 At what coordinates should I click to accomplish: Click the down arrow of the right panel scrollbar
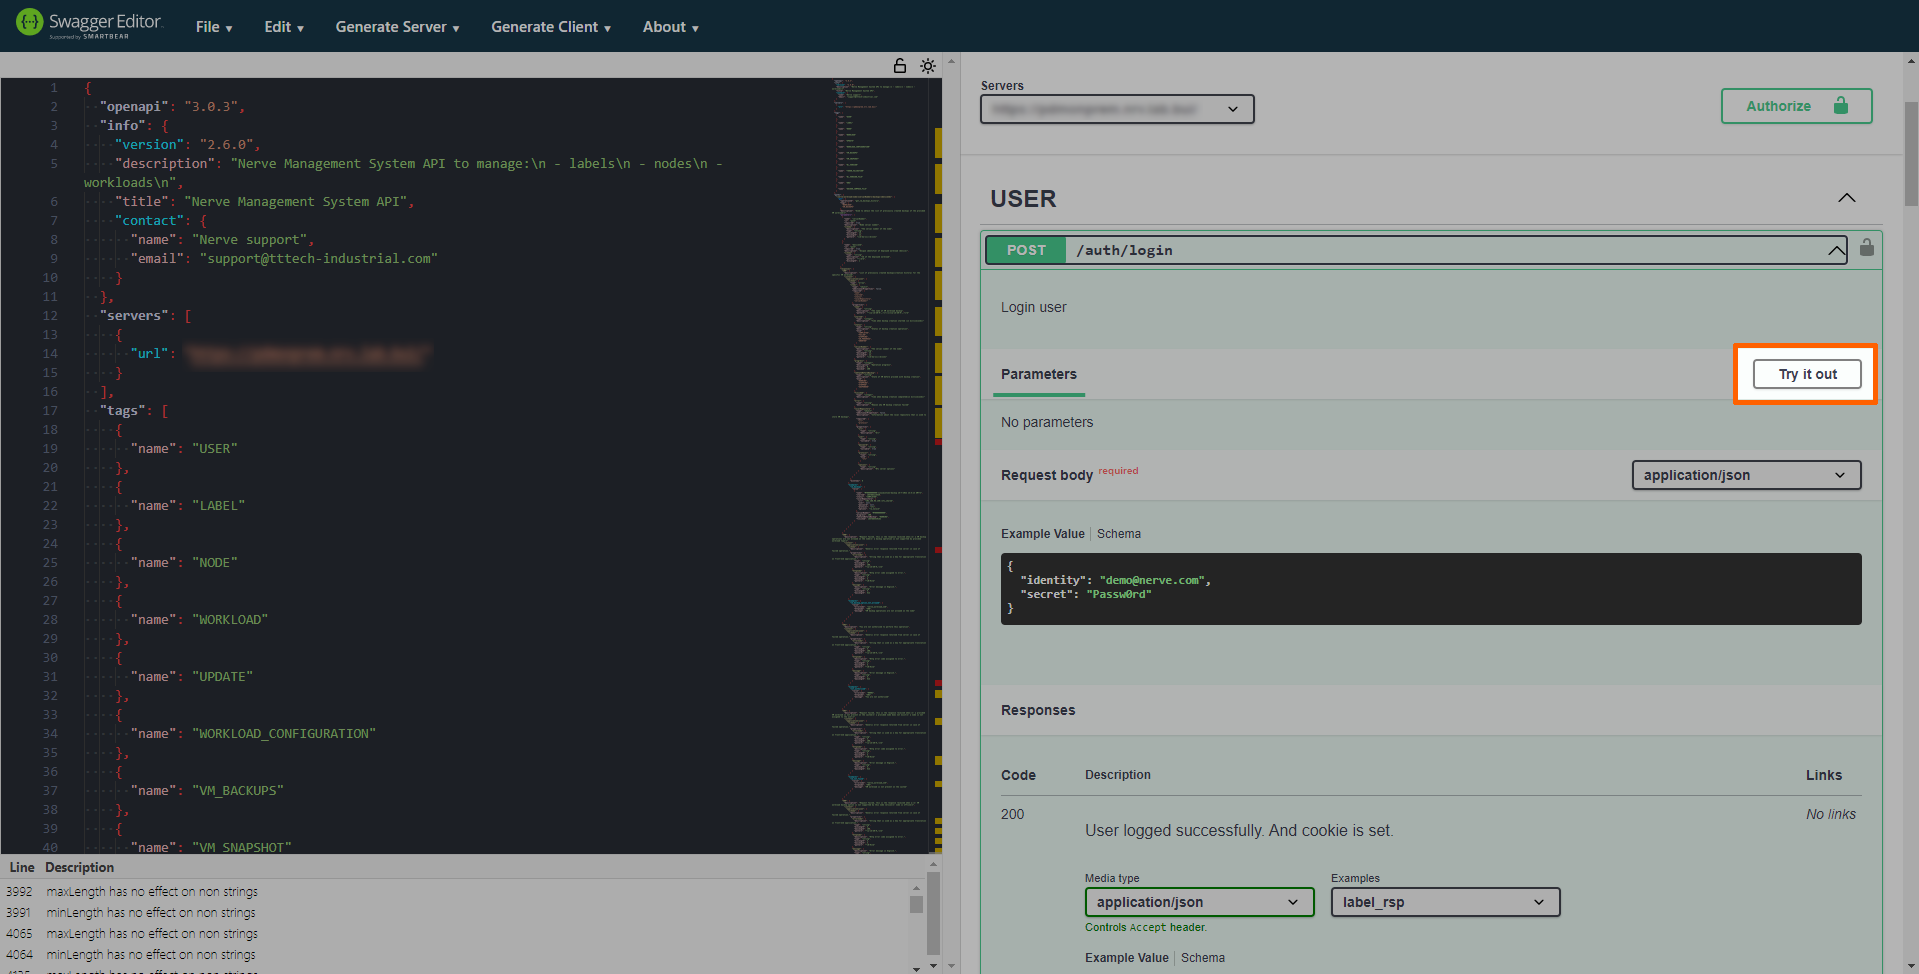pyautogui.click(x=1911, y=966)
